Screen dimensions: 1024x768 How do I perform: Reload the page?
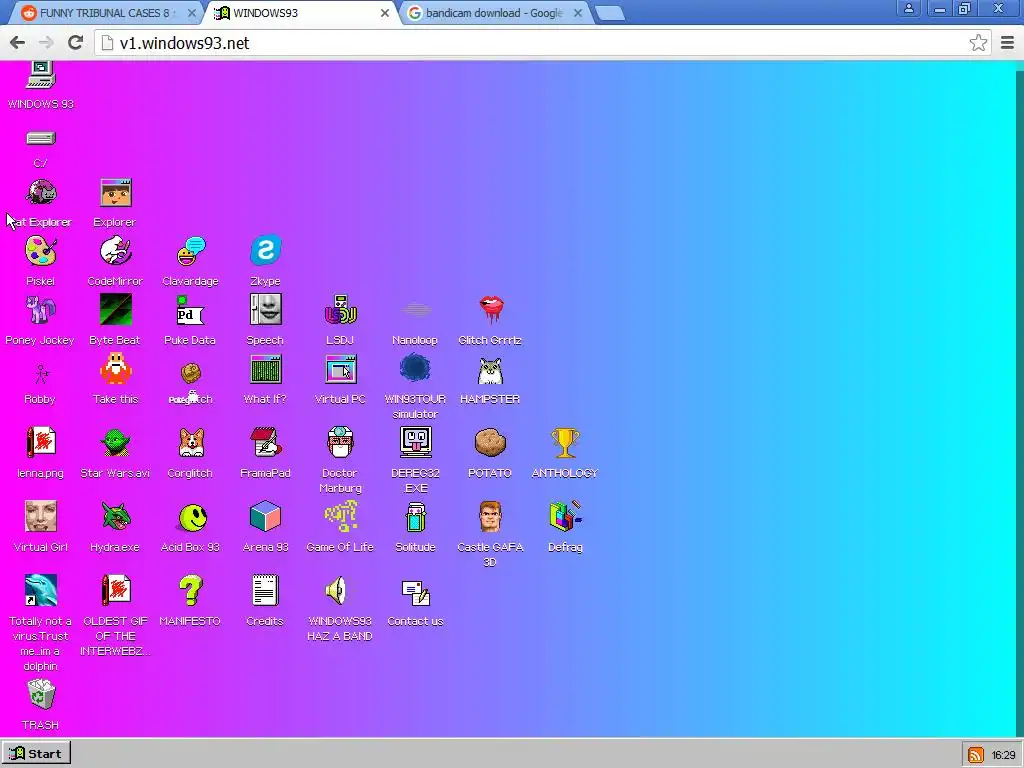click(76, 43)
